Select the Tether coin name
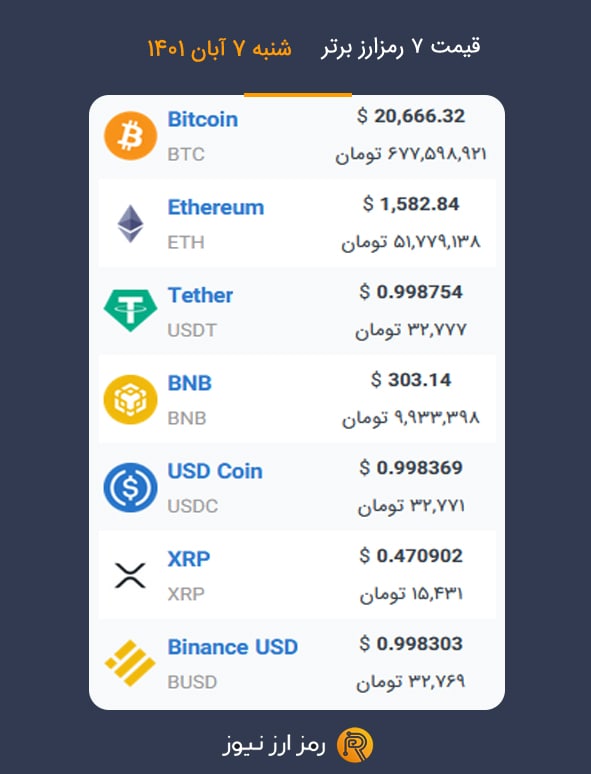The width and height of the screenshot is (591, 774). coord(200,295)
